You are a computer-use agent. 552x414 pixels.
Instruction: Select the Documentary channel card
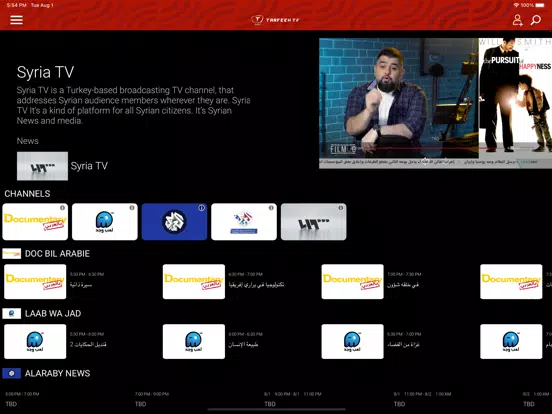tap(35, 222)
